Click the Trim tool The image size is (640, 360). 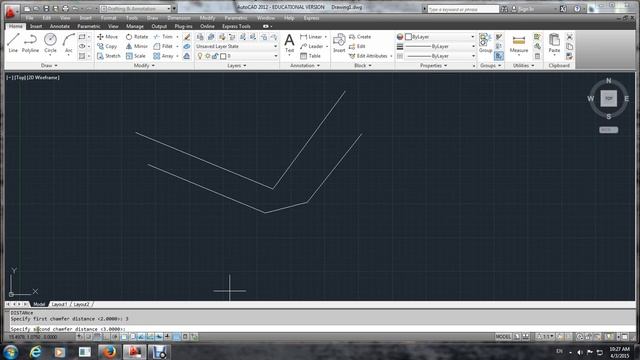point(163,37)
